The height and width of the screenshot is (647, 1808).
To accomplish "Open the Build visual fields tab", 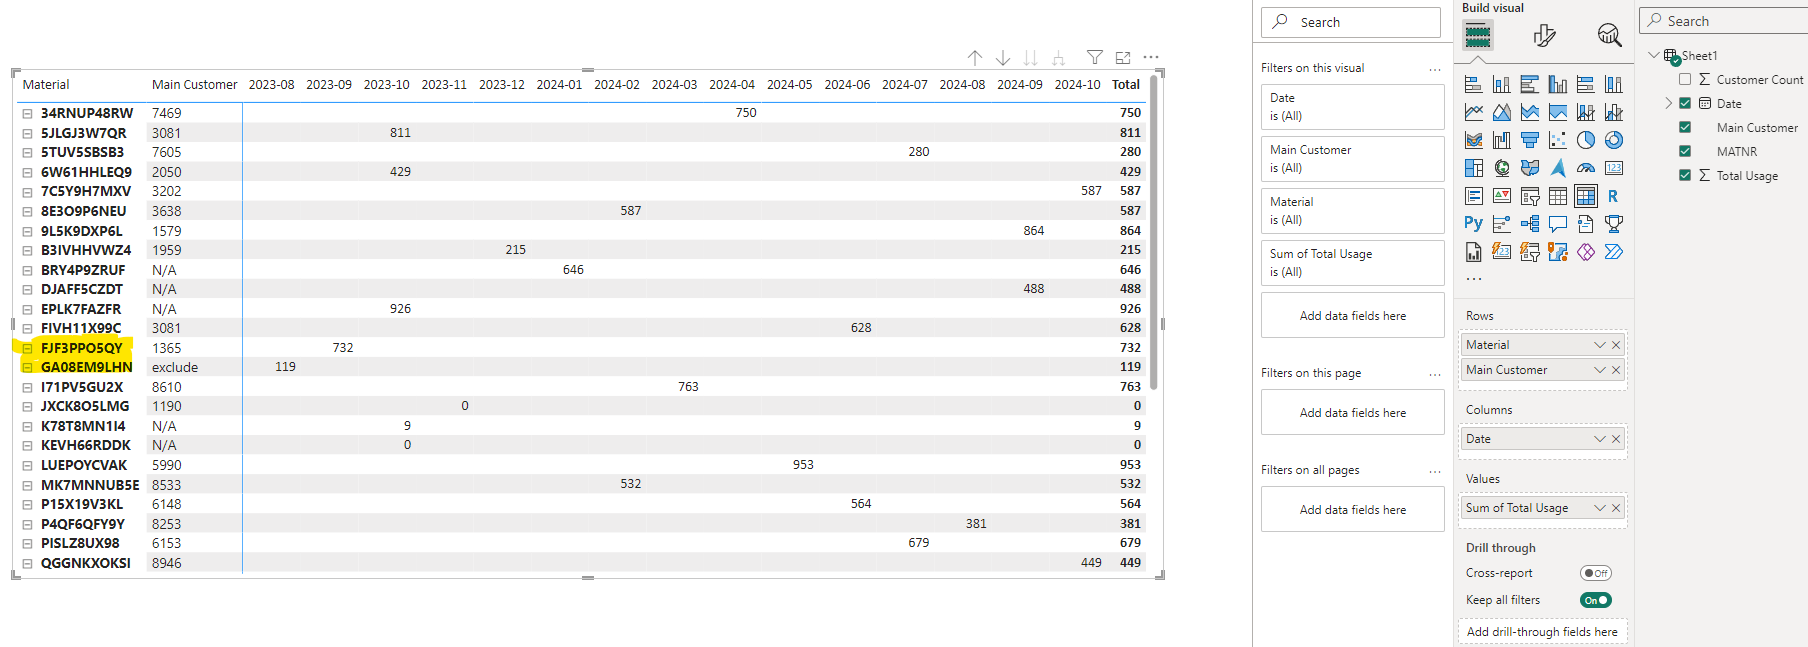I will pos(1478,36).
